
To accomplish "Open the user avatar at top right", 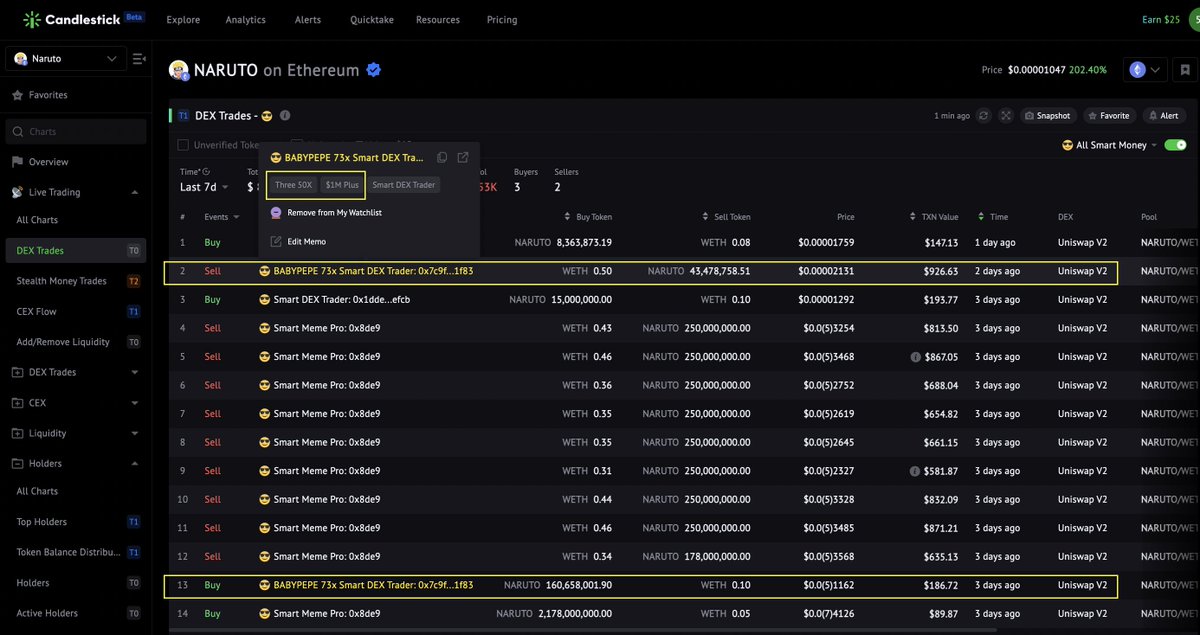I will click(x=1195, y=20).
